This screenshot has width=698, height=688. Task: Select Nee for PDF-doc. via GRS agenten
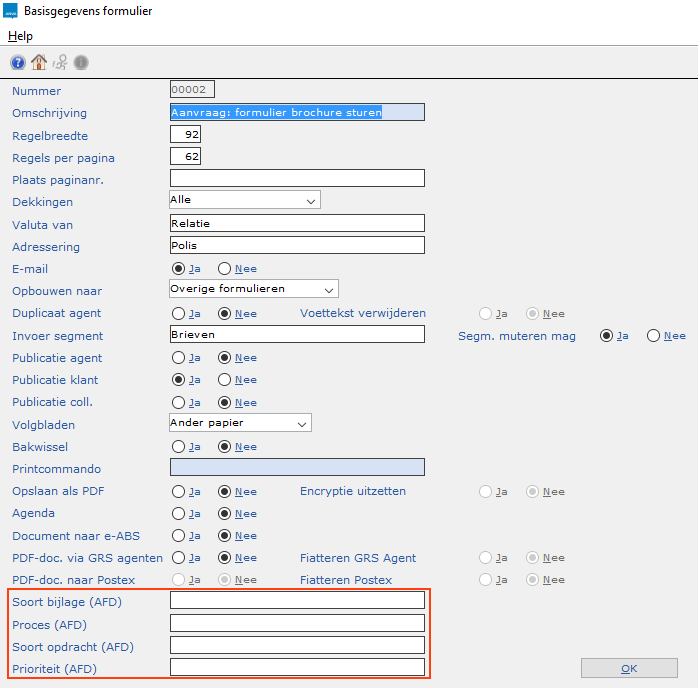[224, 558]
